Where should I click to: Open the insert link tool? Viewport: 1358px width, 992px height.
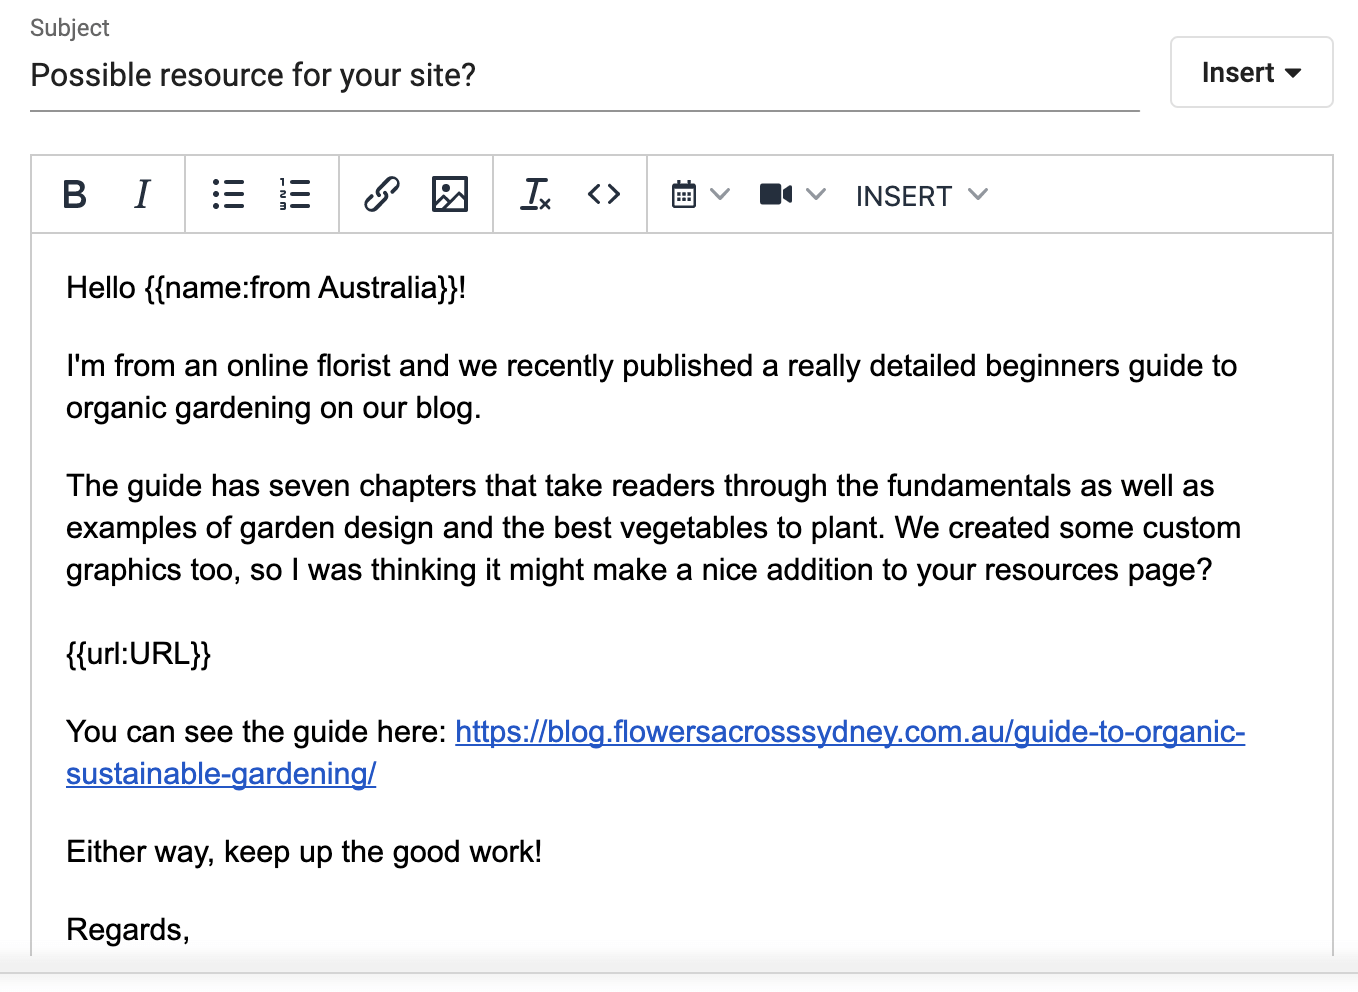point(382,194)
